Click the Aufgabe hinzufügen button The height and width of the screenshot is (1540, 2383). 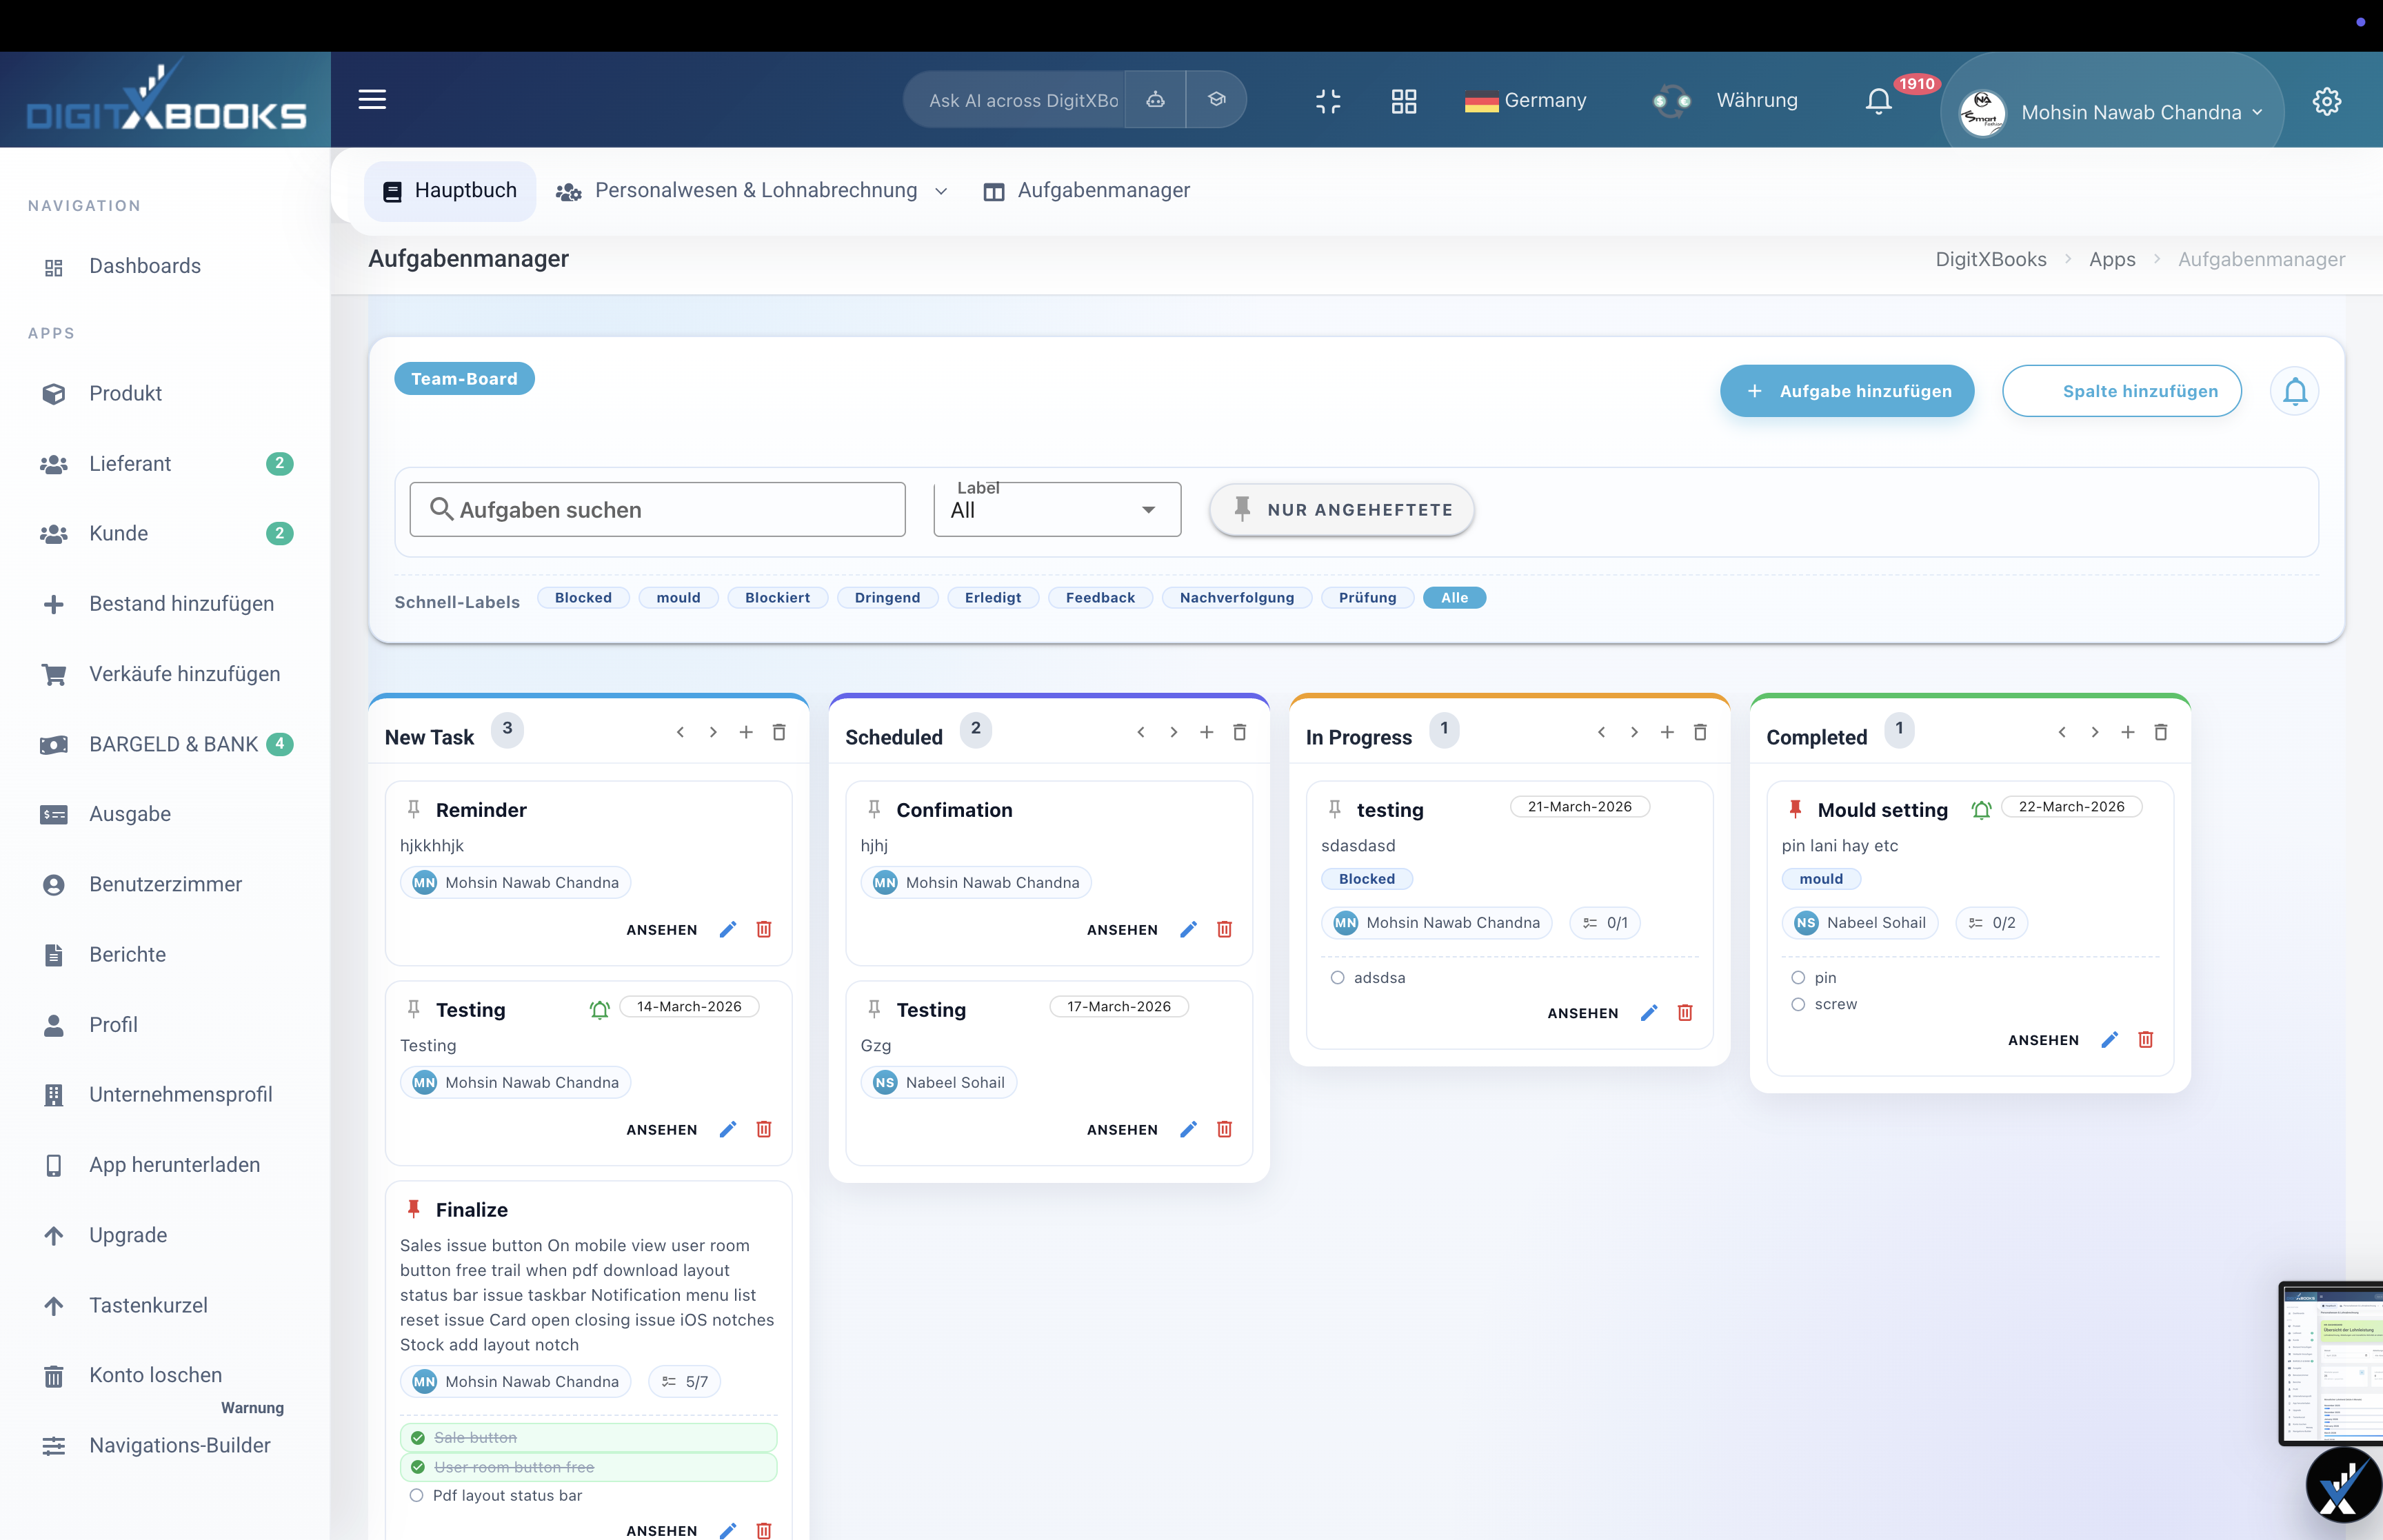click(1846, 391)
